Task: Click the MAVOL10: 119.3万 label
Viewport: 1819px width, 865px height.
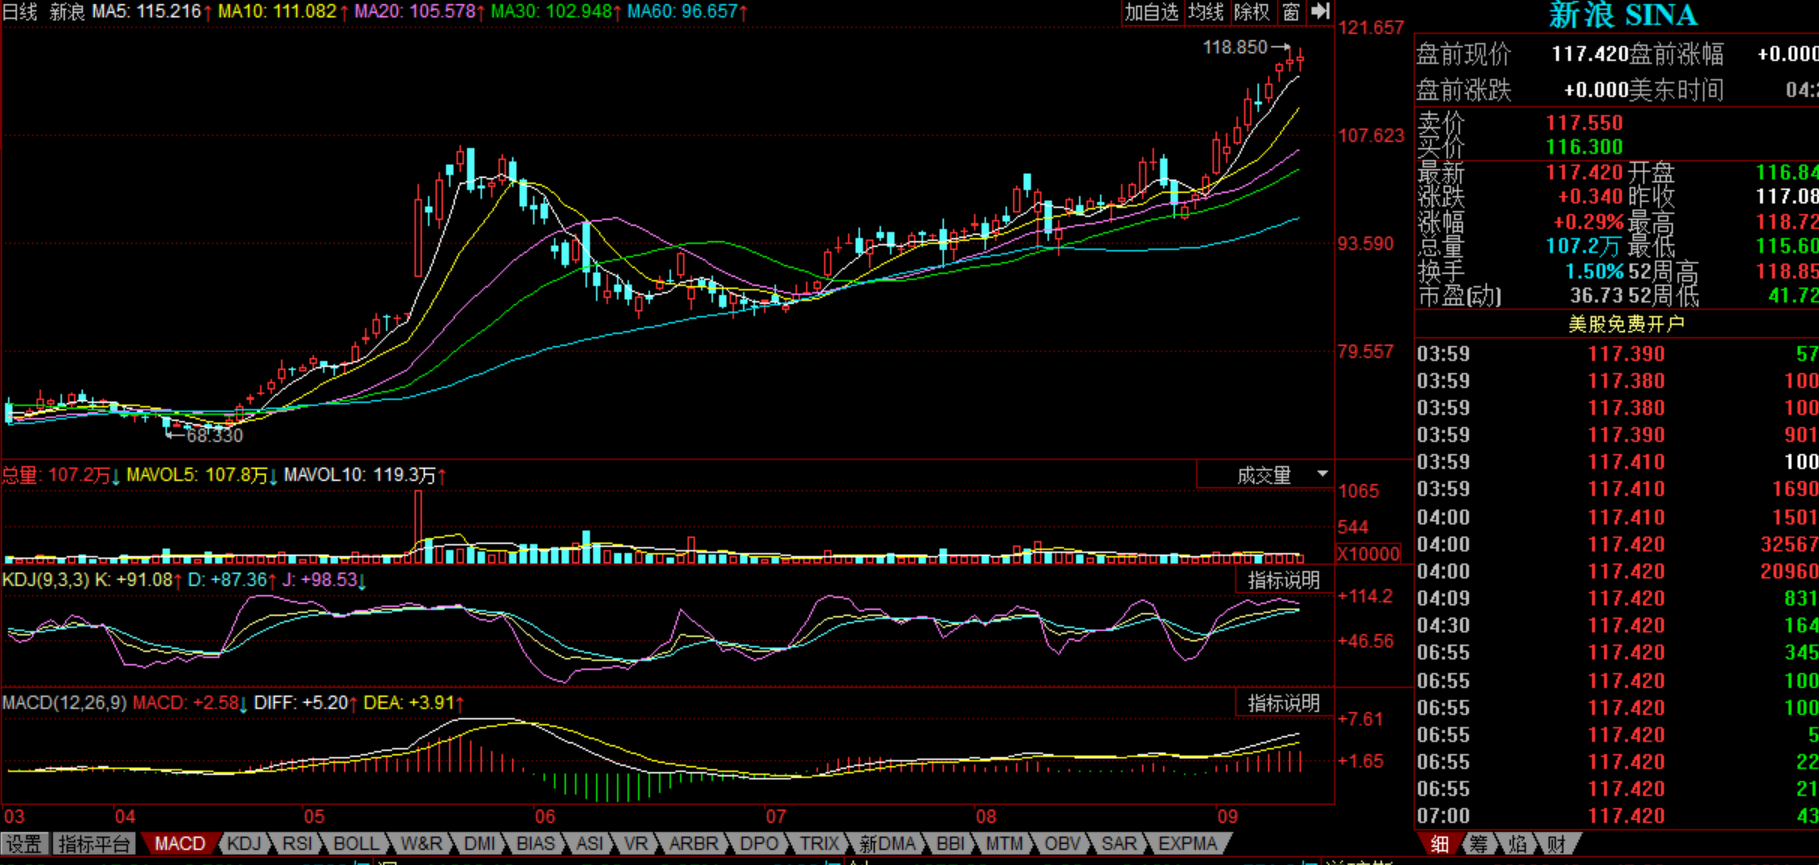Action: tap(360, 475)
